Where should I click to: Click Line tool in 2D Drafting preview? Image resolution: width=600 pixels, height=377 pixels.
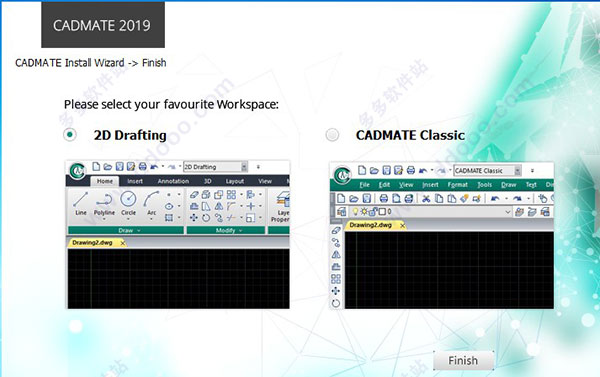pyautogui.click(x=81, y=204)
